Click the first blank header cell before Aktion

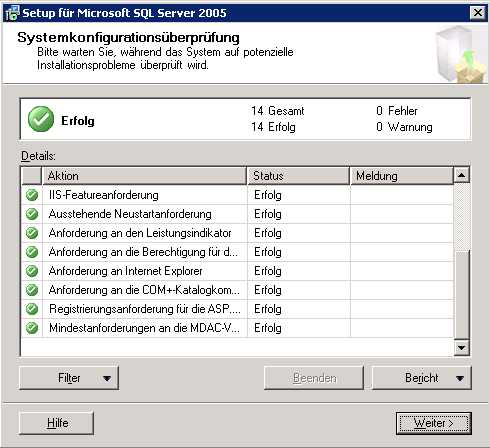(32, 176)
